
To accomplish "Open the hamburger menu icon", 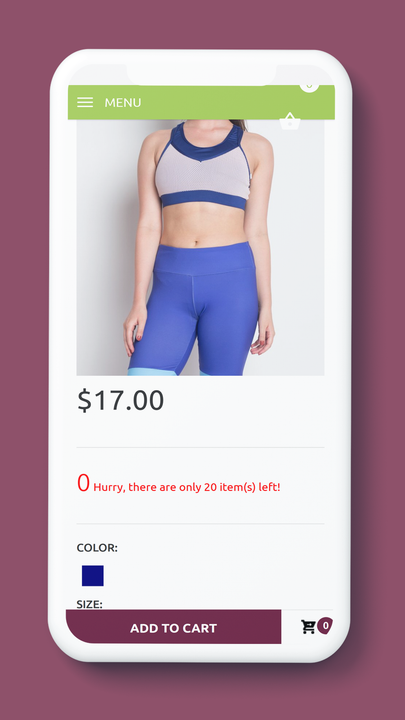I will 85,102.
